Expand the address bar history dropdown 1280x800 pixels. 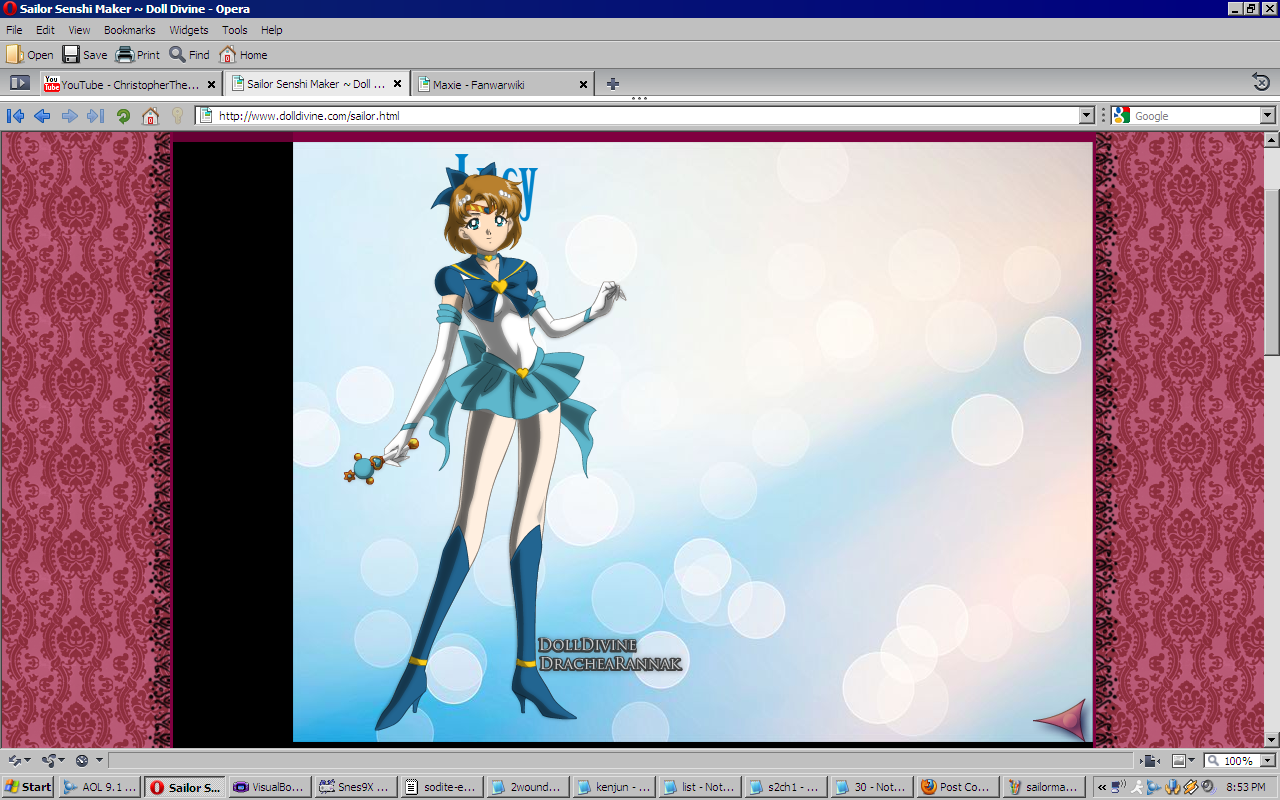pos(1087,116)
